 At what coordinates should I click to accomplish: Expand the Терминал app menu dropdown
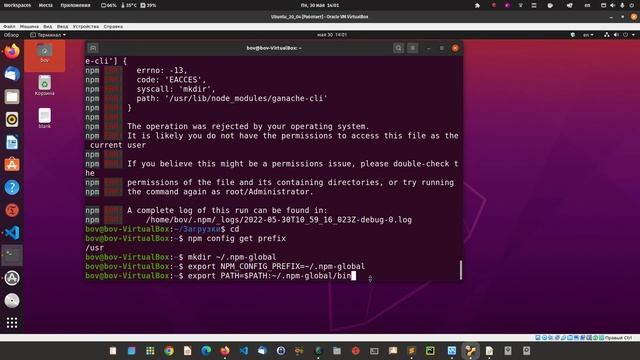[48, 35]
